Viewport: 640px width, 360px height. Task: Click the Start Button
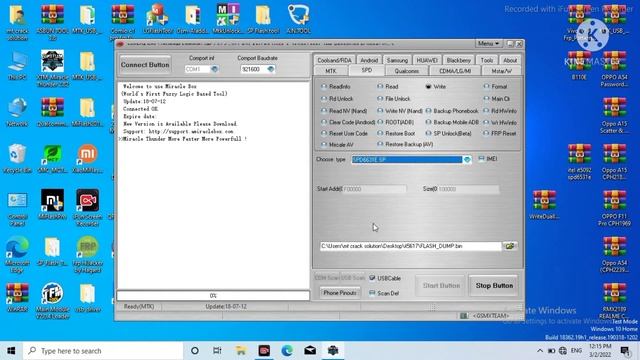(441, 286)
